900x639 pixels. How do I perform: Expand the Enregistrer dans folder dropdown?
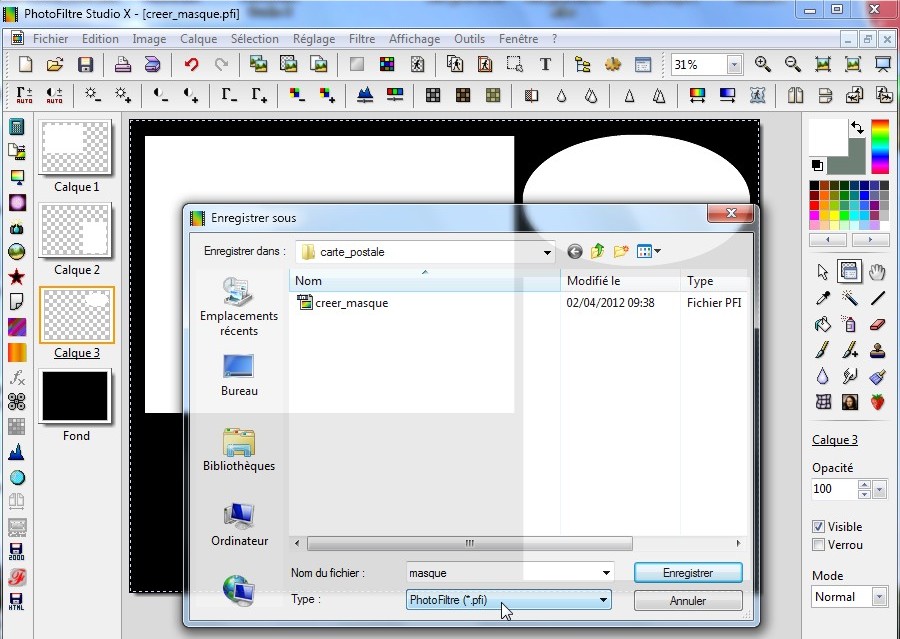[547, 252]
